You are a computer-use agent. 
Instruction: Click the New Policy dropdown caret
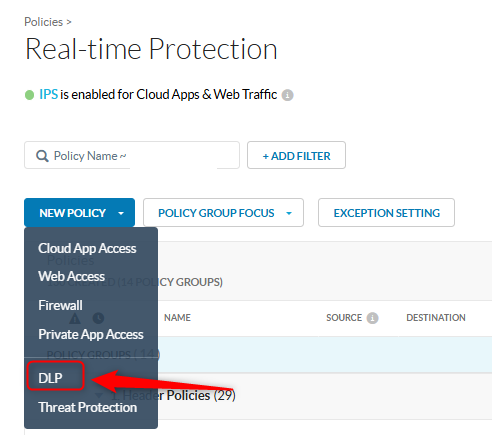click(121, 213)
